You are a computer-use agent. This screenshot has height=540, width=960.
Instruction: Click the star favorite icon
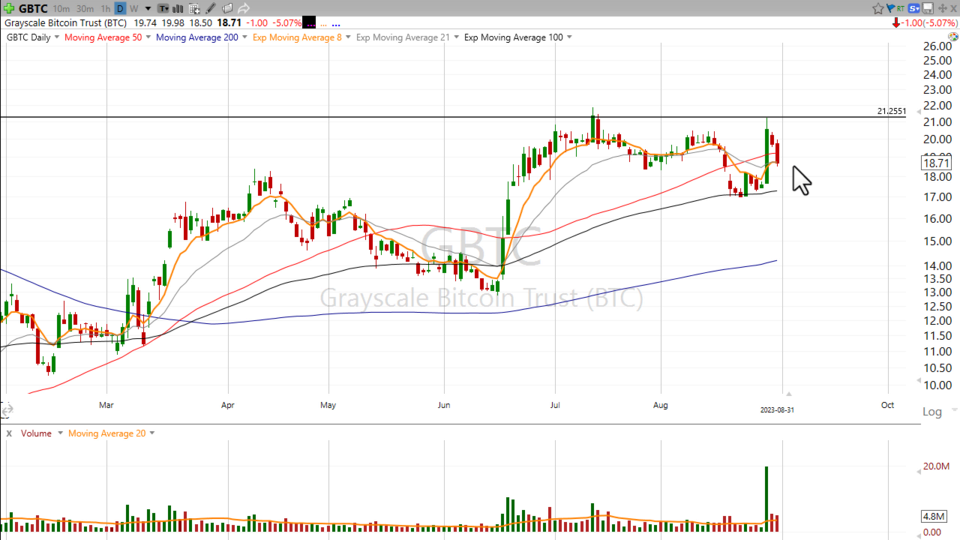[x=878, y=8]
